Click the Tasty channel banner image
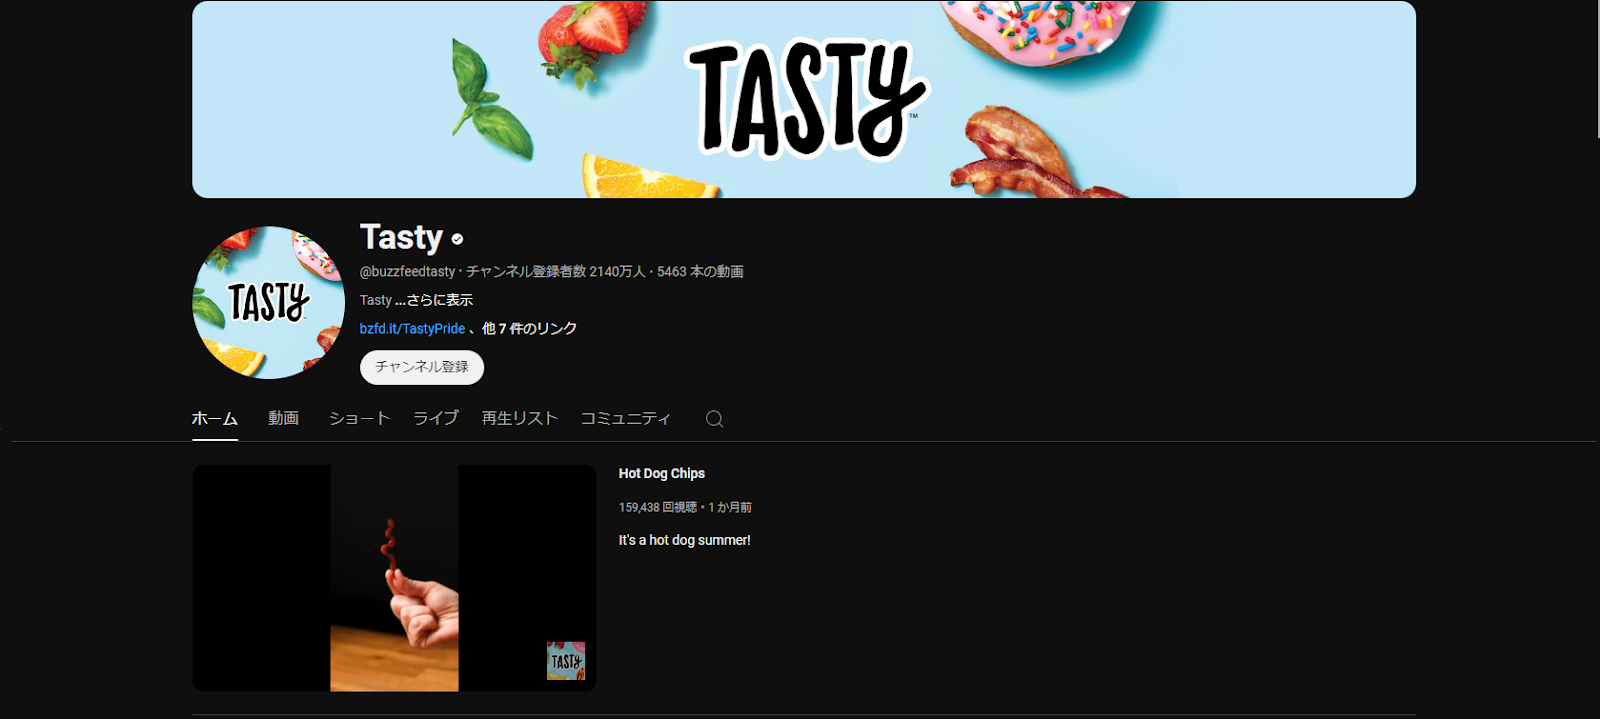Image resolution: width=1600 pixels, height=719 pixels. (x=804, y=99)
